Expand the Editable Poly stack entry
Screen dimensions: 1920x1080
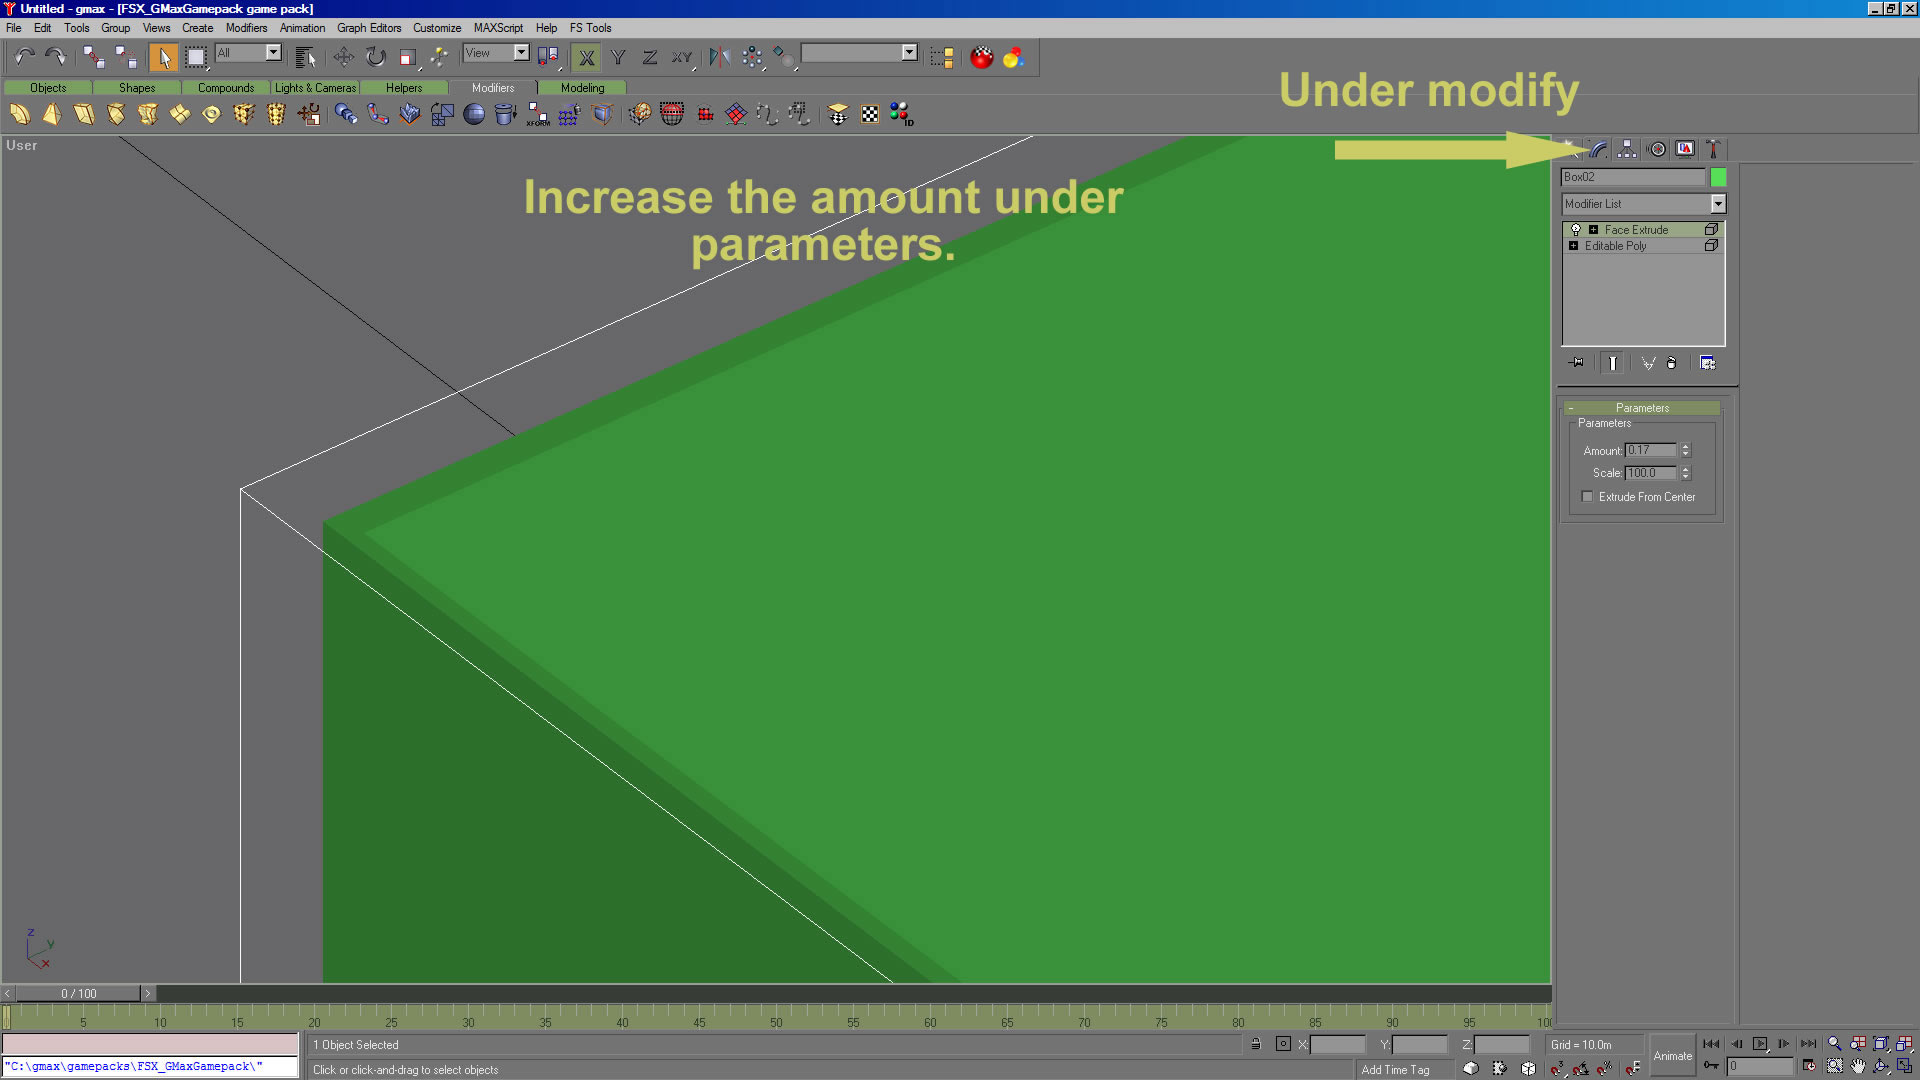pos(1573,246)
